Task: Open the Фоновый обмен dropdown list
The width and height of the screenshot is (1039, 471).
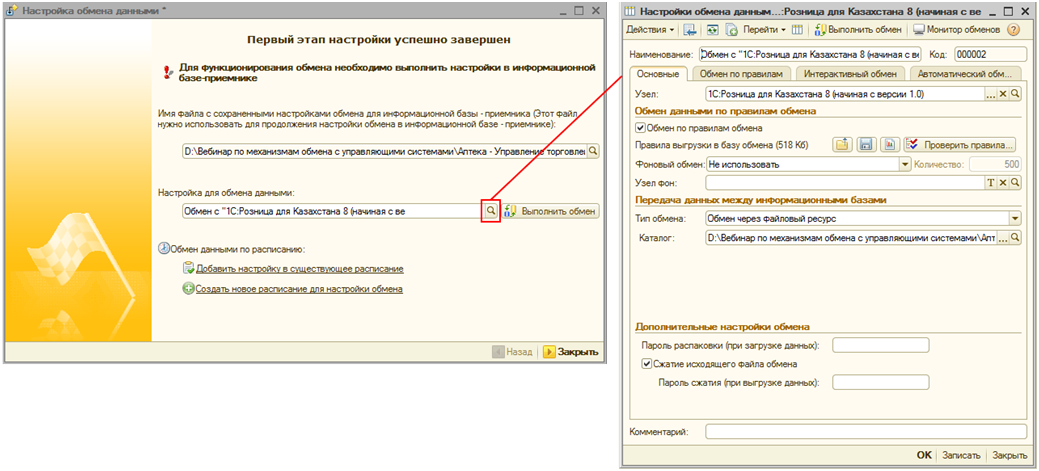Action: click(905, 164)
